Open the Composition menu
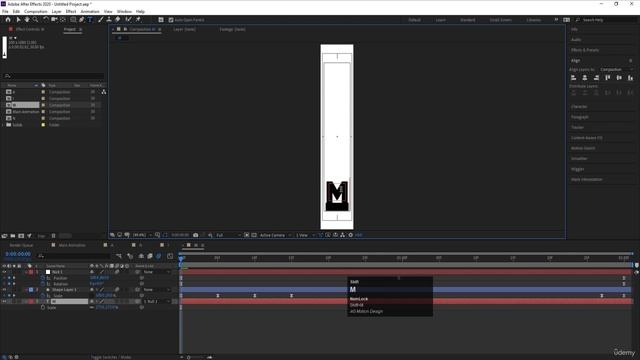640x360 pixels. (36, 11)
